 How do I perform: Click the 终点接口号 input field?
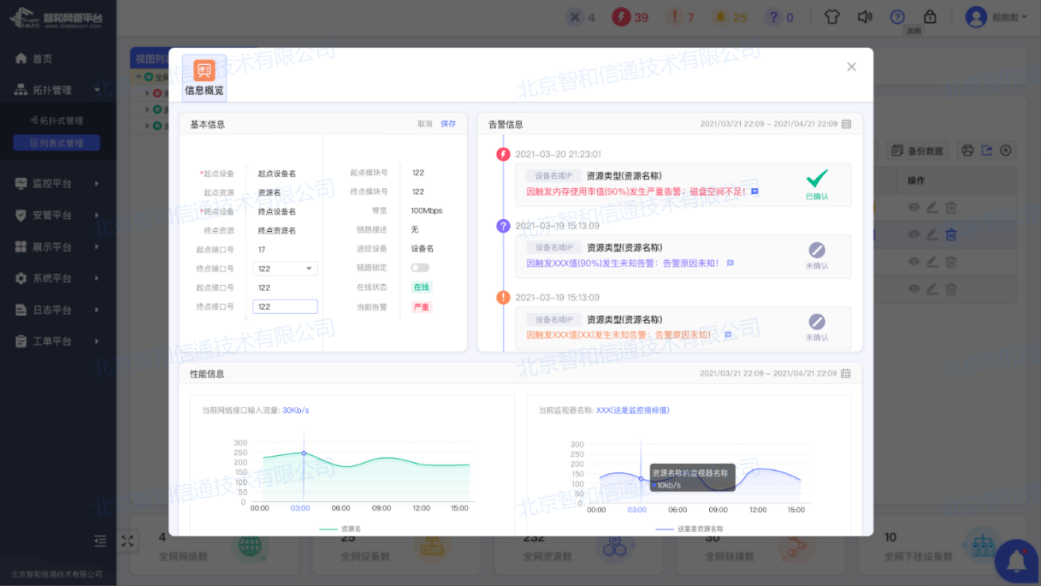[284, 307]
